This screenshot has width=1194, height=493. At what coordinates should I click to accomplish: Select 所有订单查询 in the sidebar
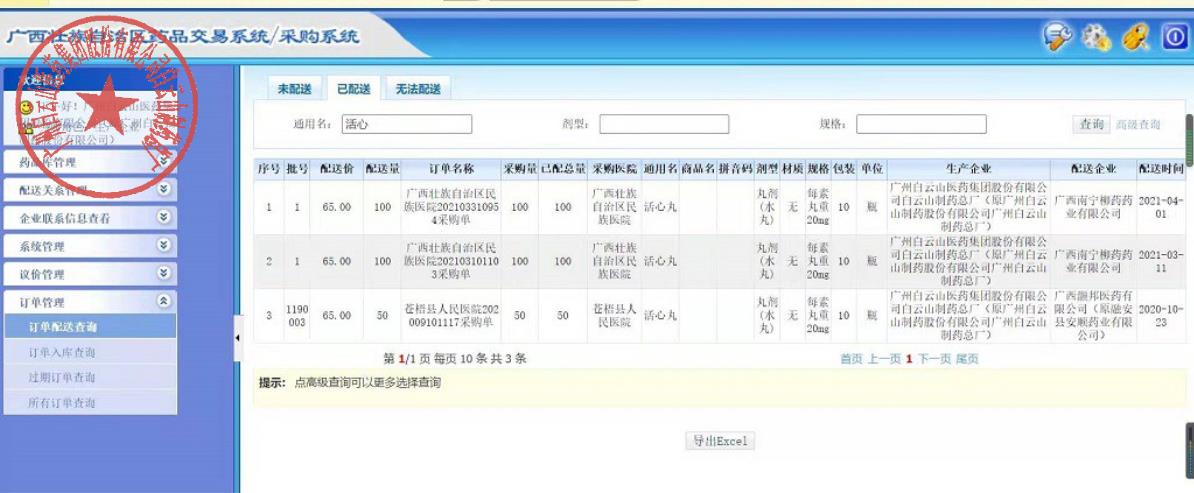[x=90, y=402]
